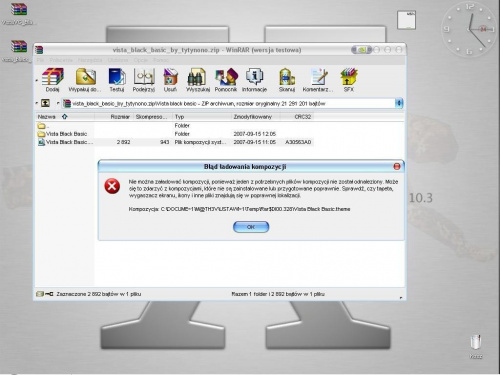Click the date 2007-09-15 11:05
Image resolution: width=500 pixels, height=375 pixels.
(x=255, y=142)
